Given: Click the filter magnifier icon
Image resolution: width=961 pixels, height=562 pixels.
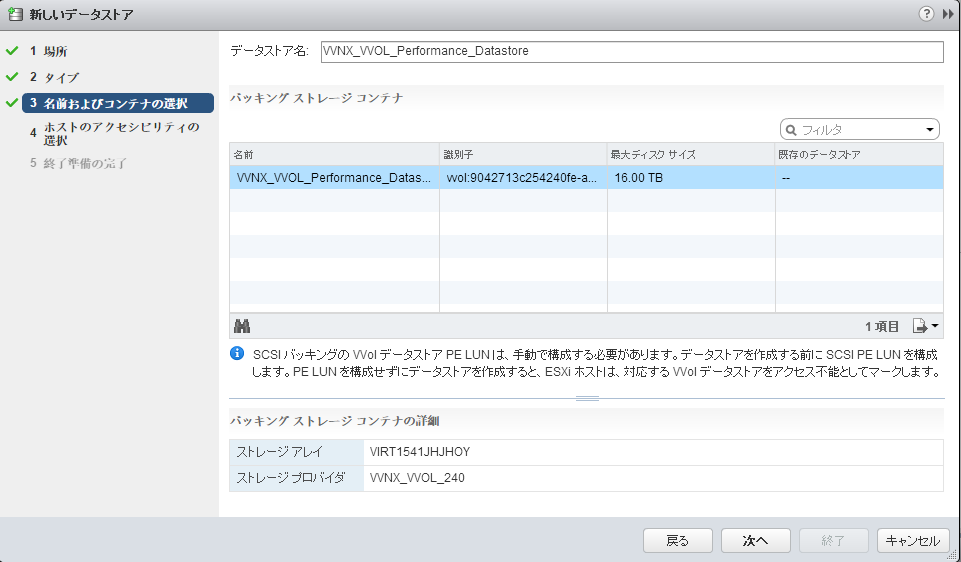Looking at the screenshot, I should tap(791, 130).
